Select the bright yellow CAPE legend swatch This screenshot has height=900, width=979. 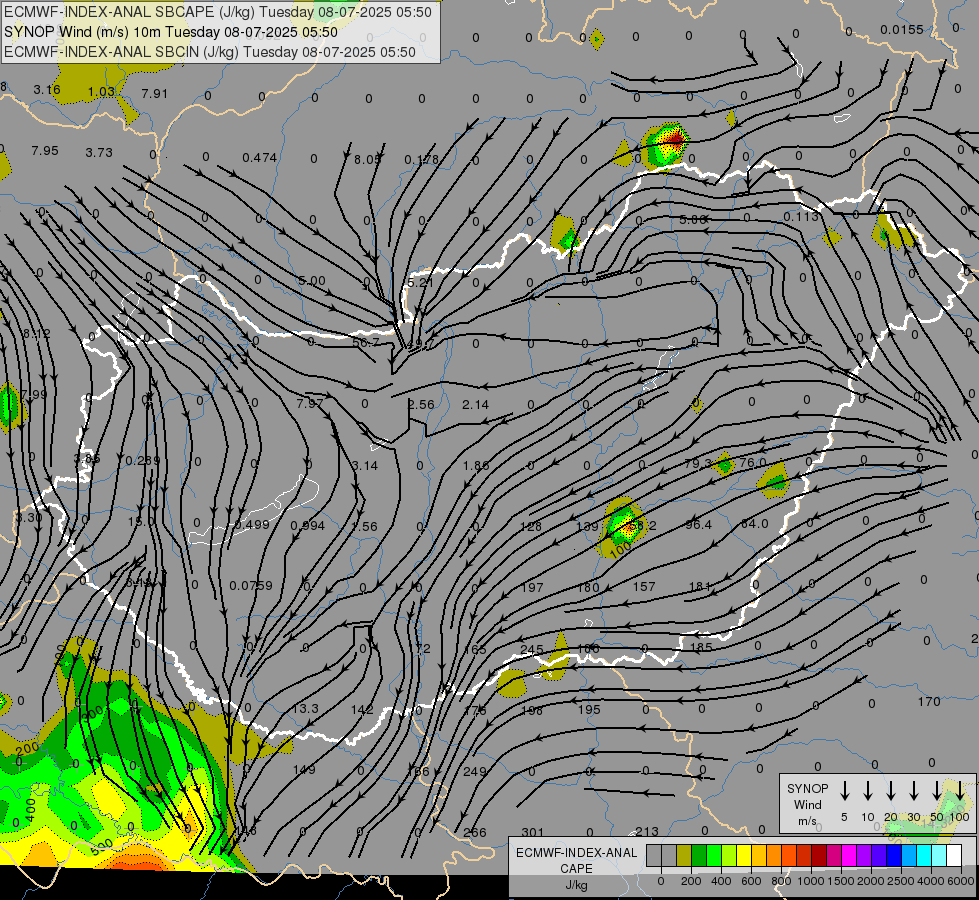tap(744, 855)
